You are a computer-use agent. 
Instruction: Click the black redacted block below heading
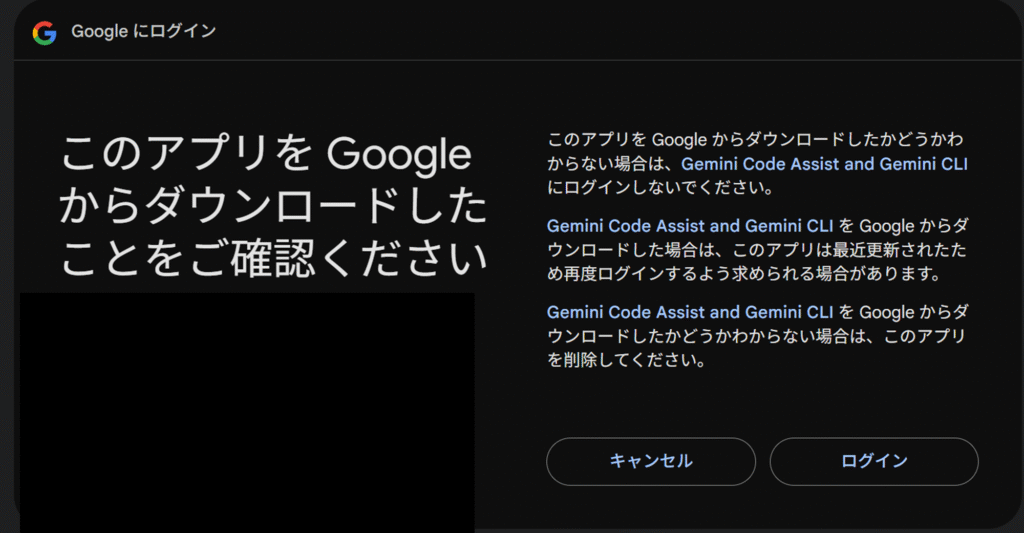coord(248,413)
